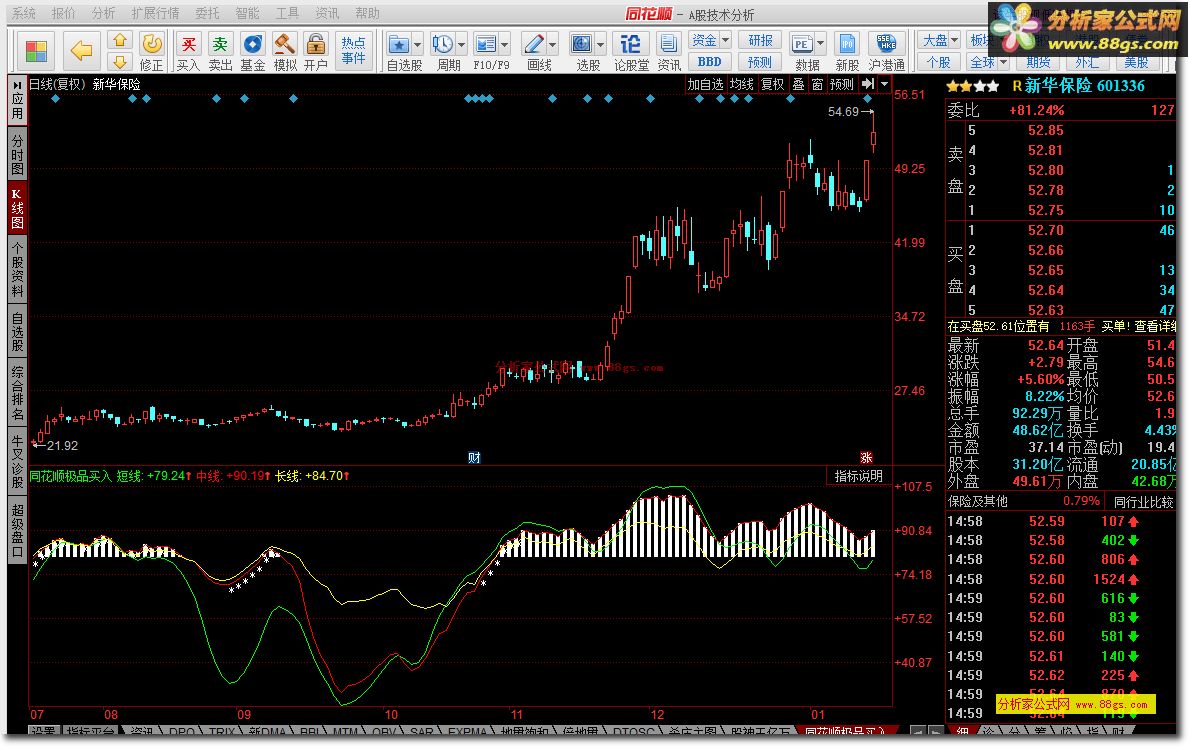1190x747 pixels.
Task: Click the yellow down arrow icon
Action: point(119,61)
